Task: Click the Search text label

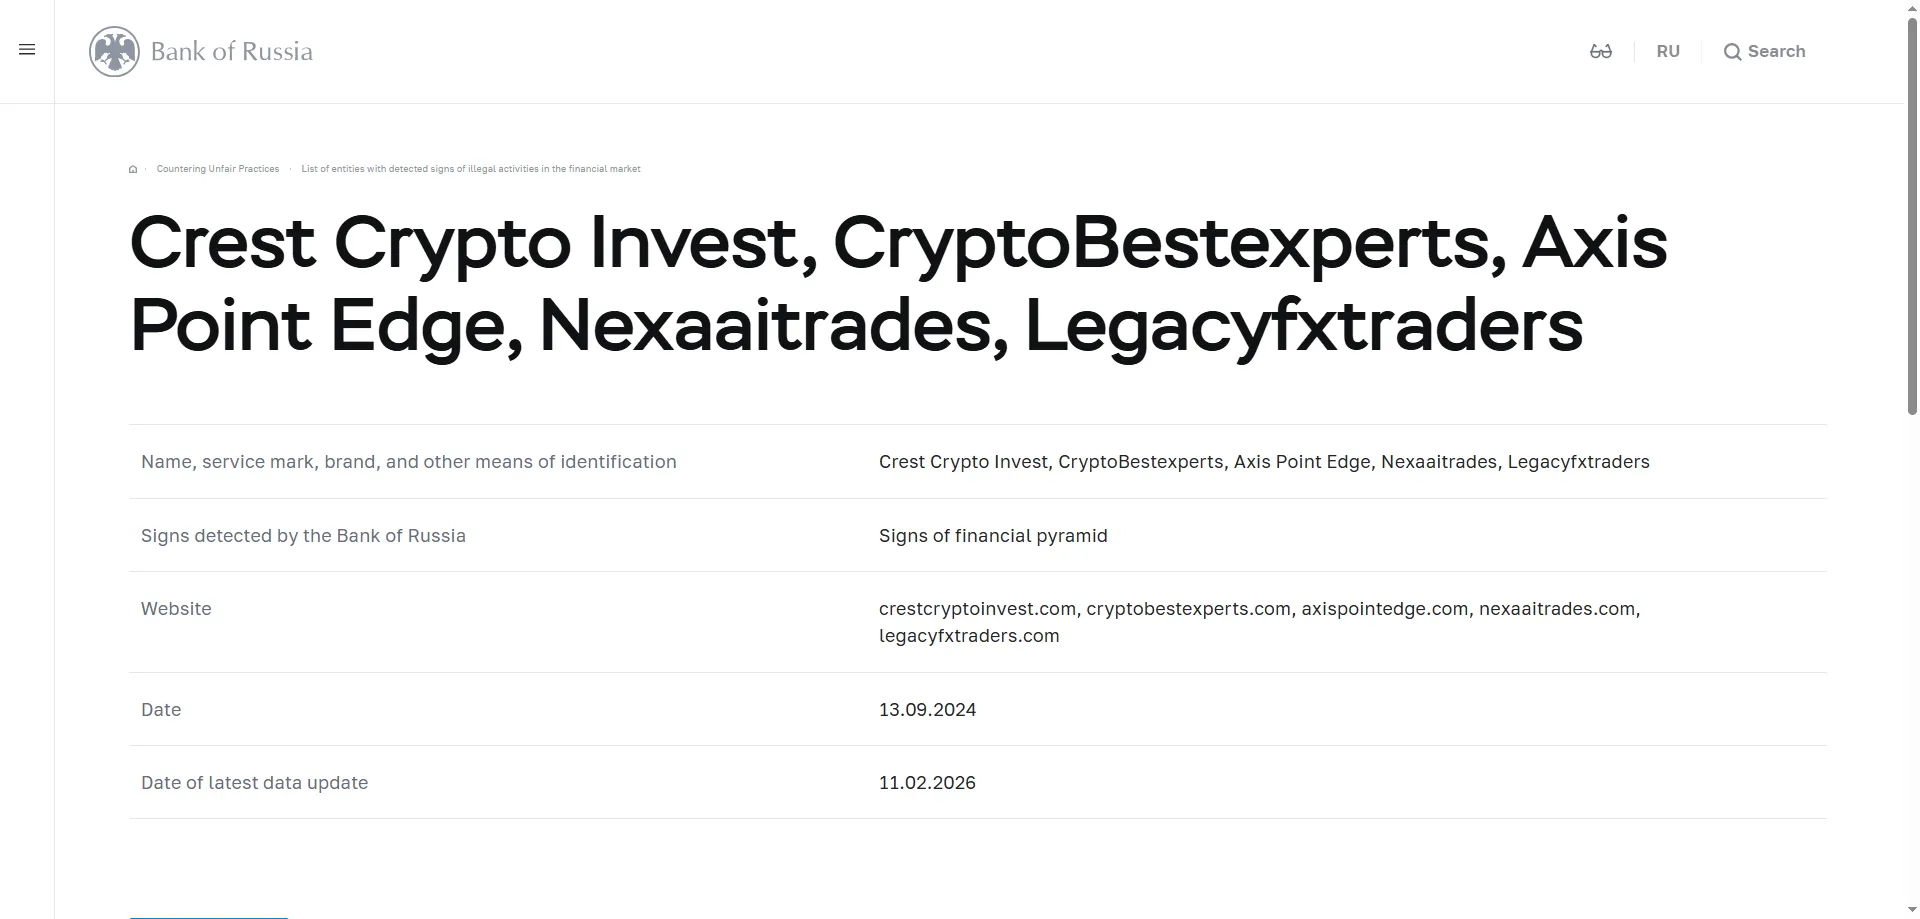Action: pyautogui.click(x=1776, y=52)
